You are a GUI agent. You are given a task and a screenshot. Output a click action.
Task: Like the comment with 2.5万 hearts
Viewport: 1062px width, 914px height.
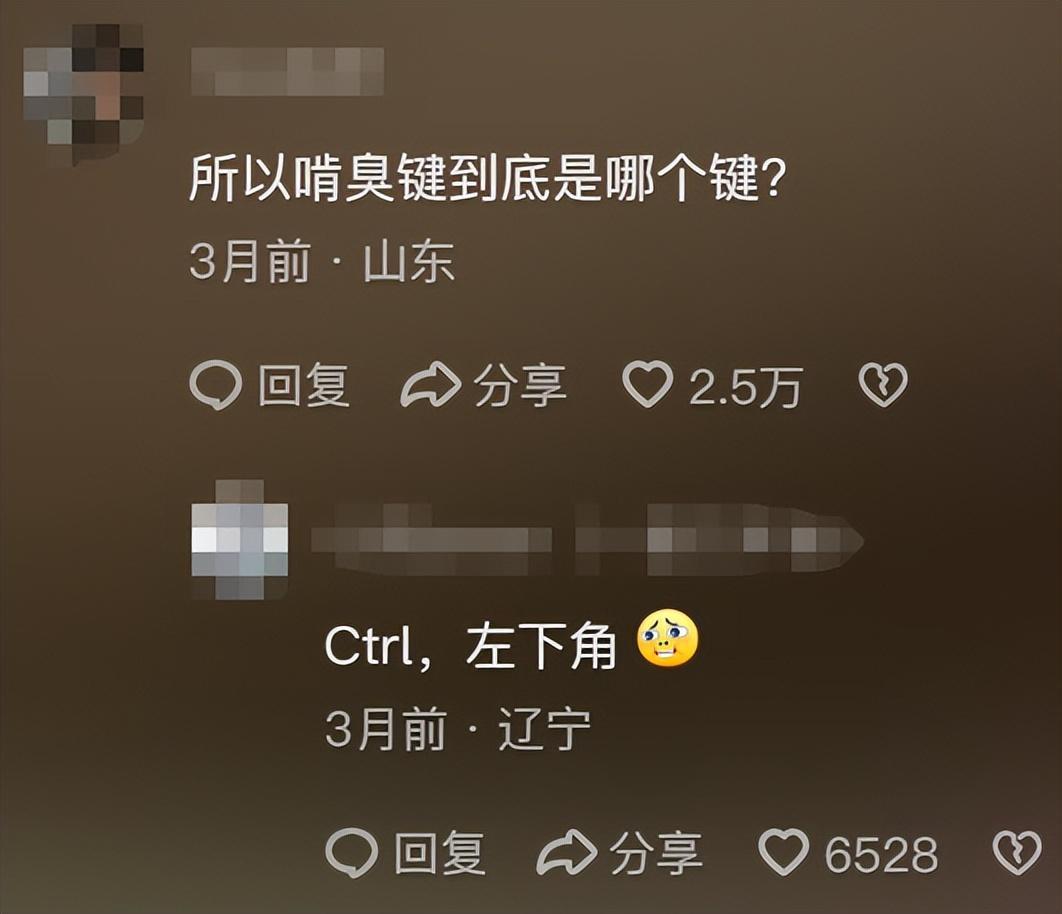click(x=647, y=385)
